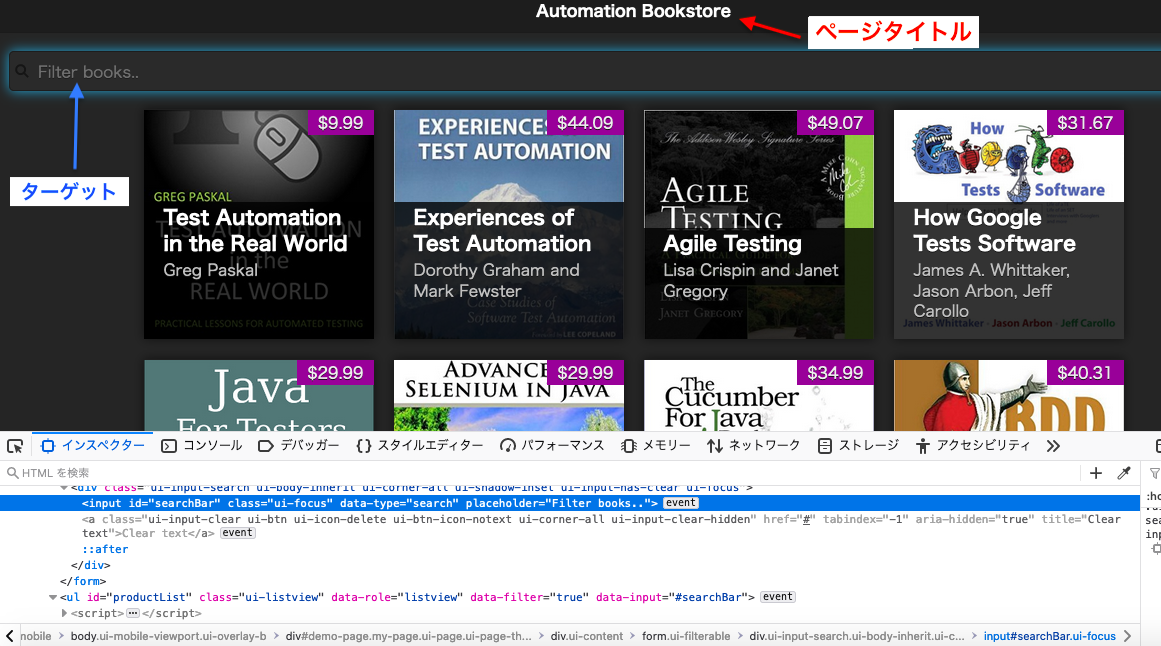Click event badge after Clear text anchor
The height and width of the screenshot is (646, 1161).
tap(238, 533)
